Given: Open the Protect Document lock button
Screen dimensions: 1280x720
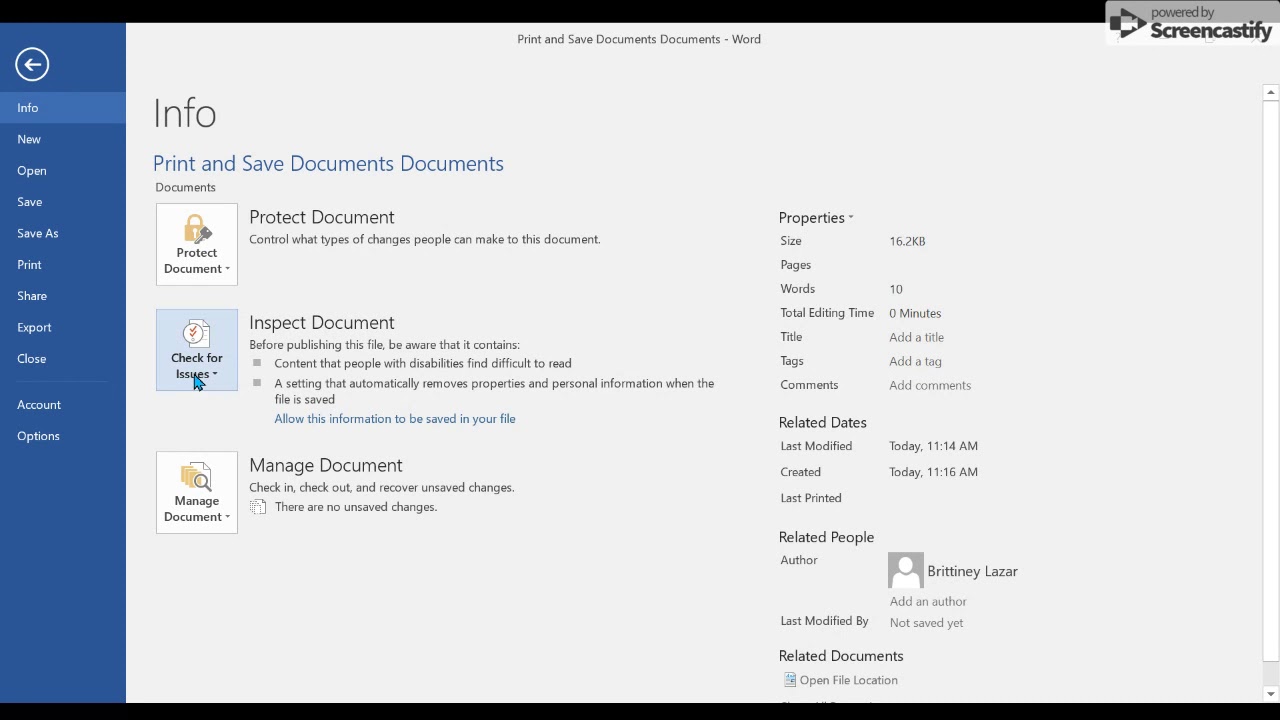Looking at the screenshot, I should (197, 244).
